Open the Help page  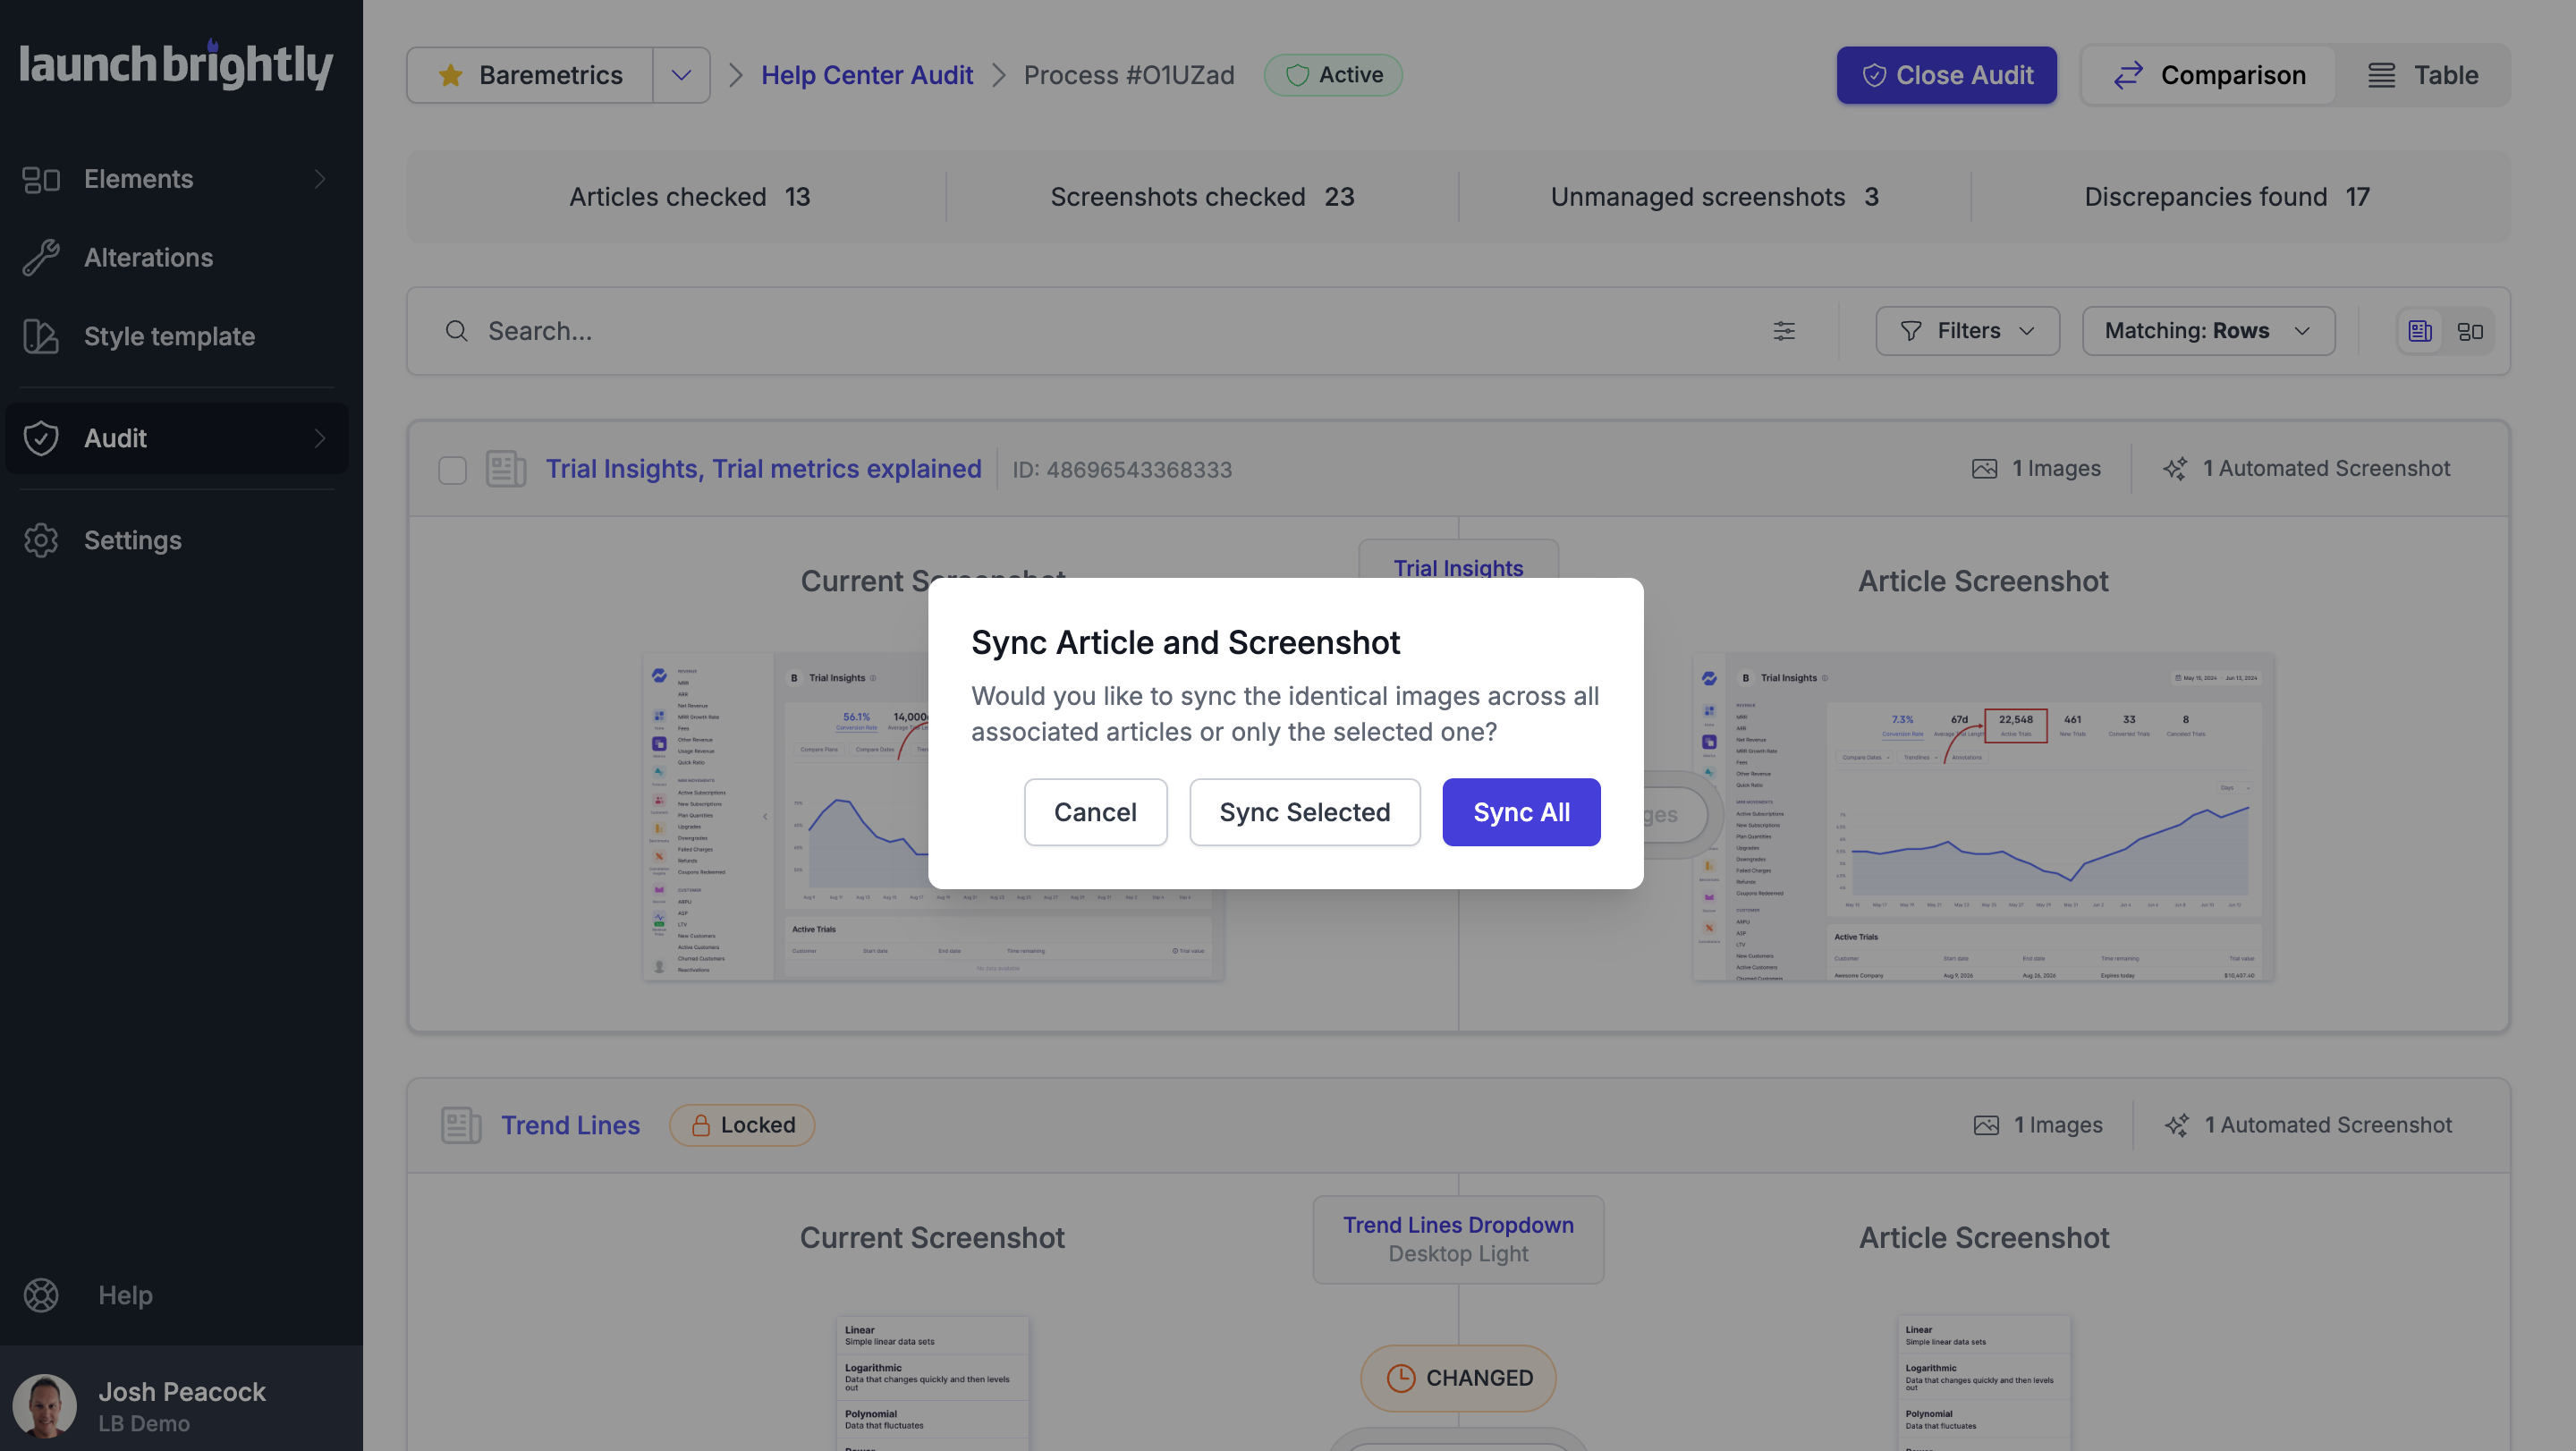(x=125, y=1295)
